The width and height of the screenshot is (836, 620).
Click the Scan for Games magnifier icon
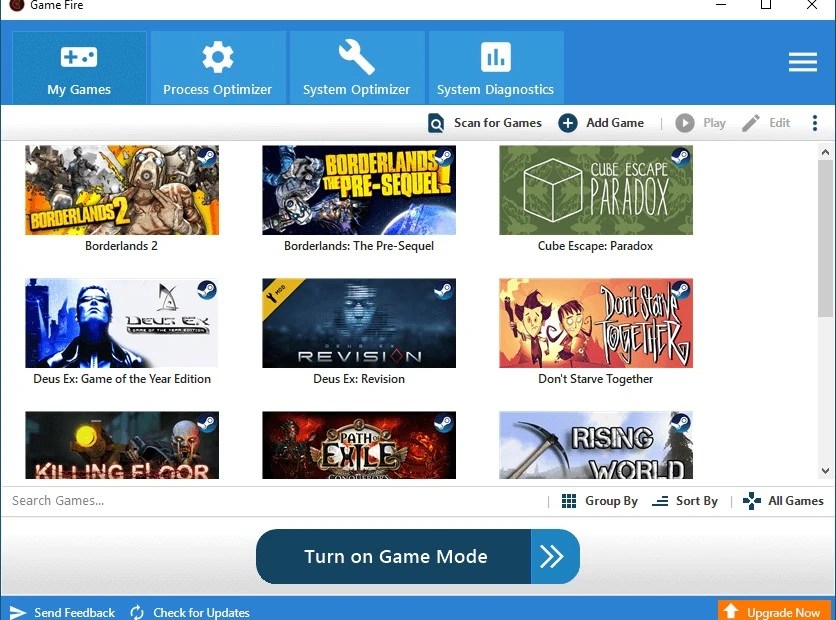(436, 122)
